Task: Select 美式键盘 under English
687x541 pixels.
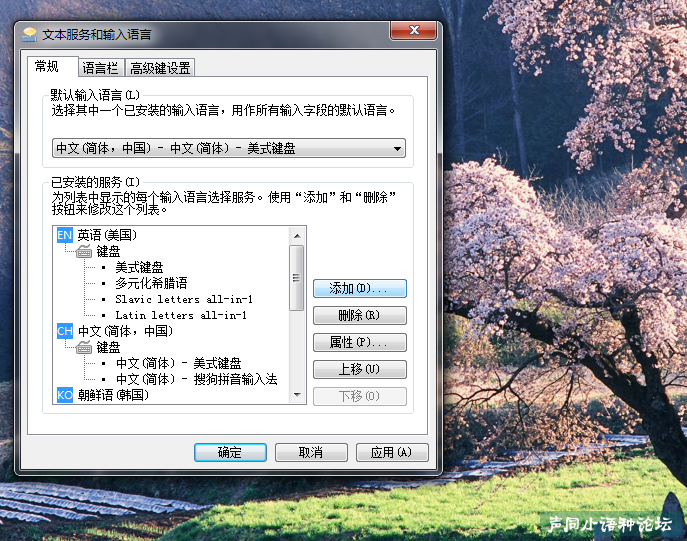Action: [x=139, y=267]
